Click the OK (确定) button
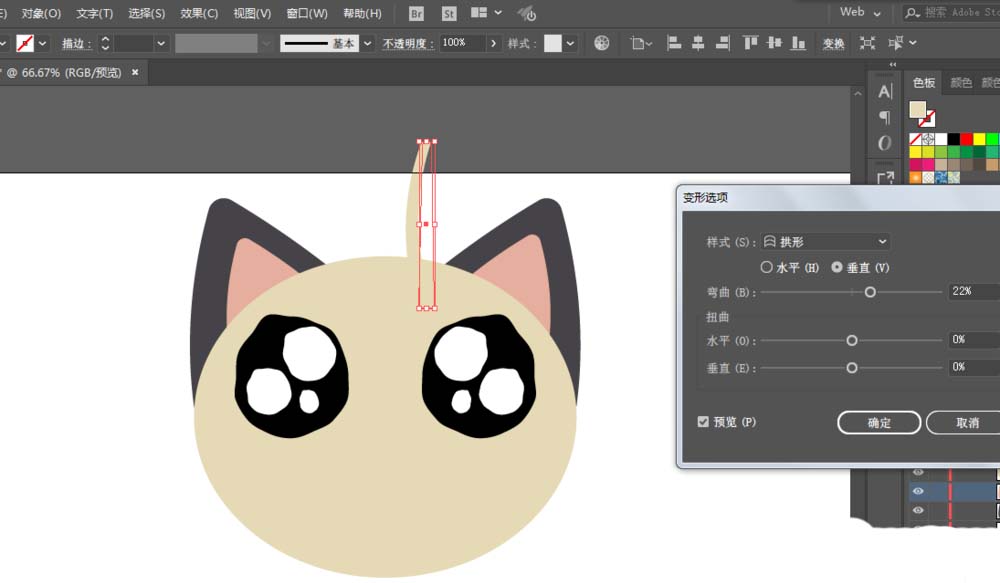Viewport: 1000px width, 583px height. (879, 422)
